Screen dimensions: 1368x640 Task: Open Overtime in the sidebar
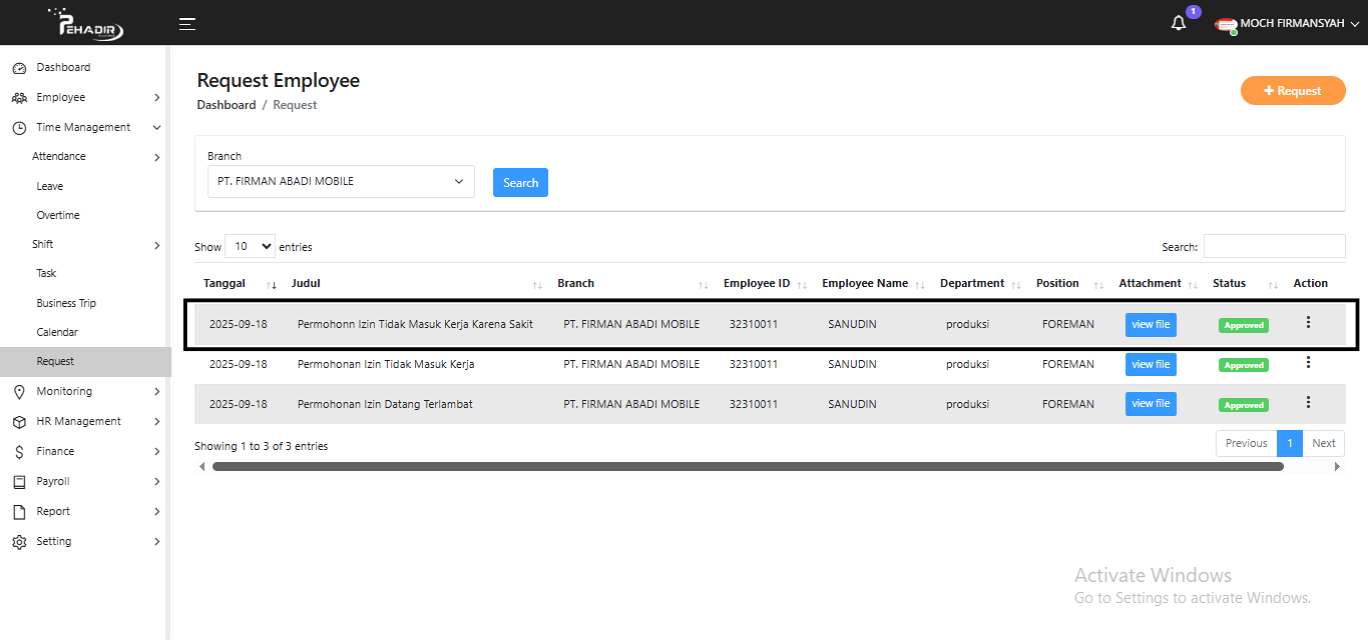coord(58,215)
